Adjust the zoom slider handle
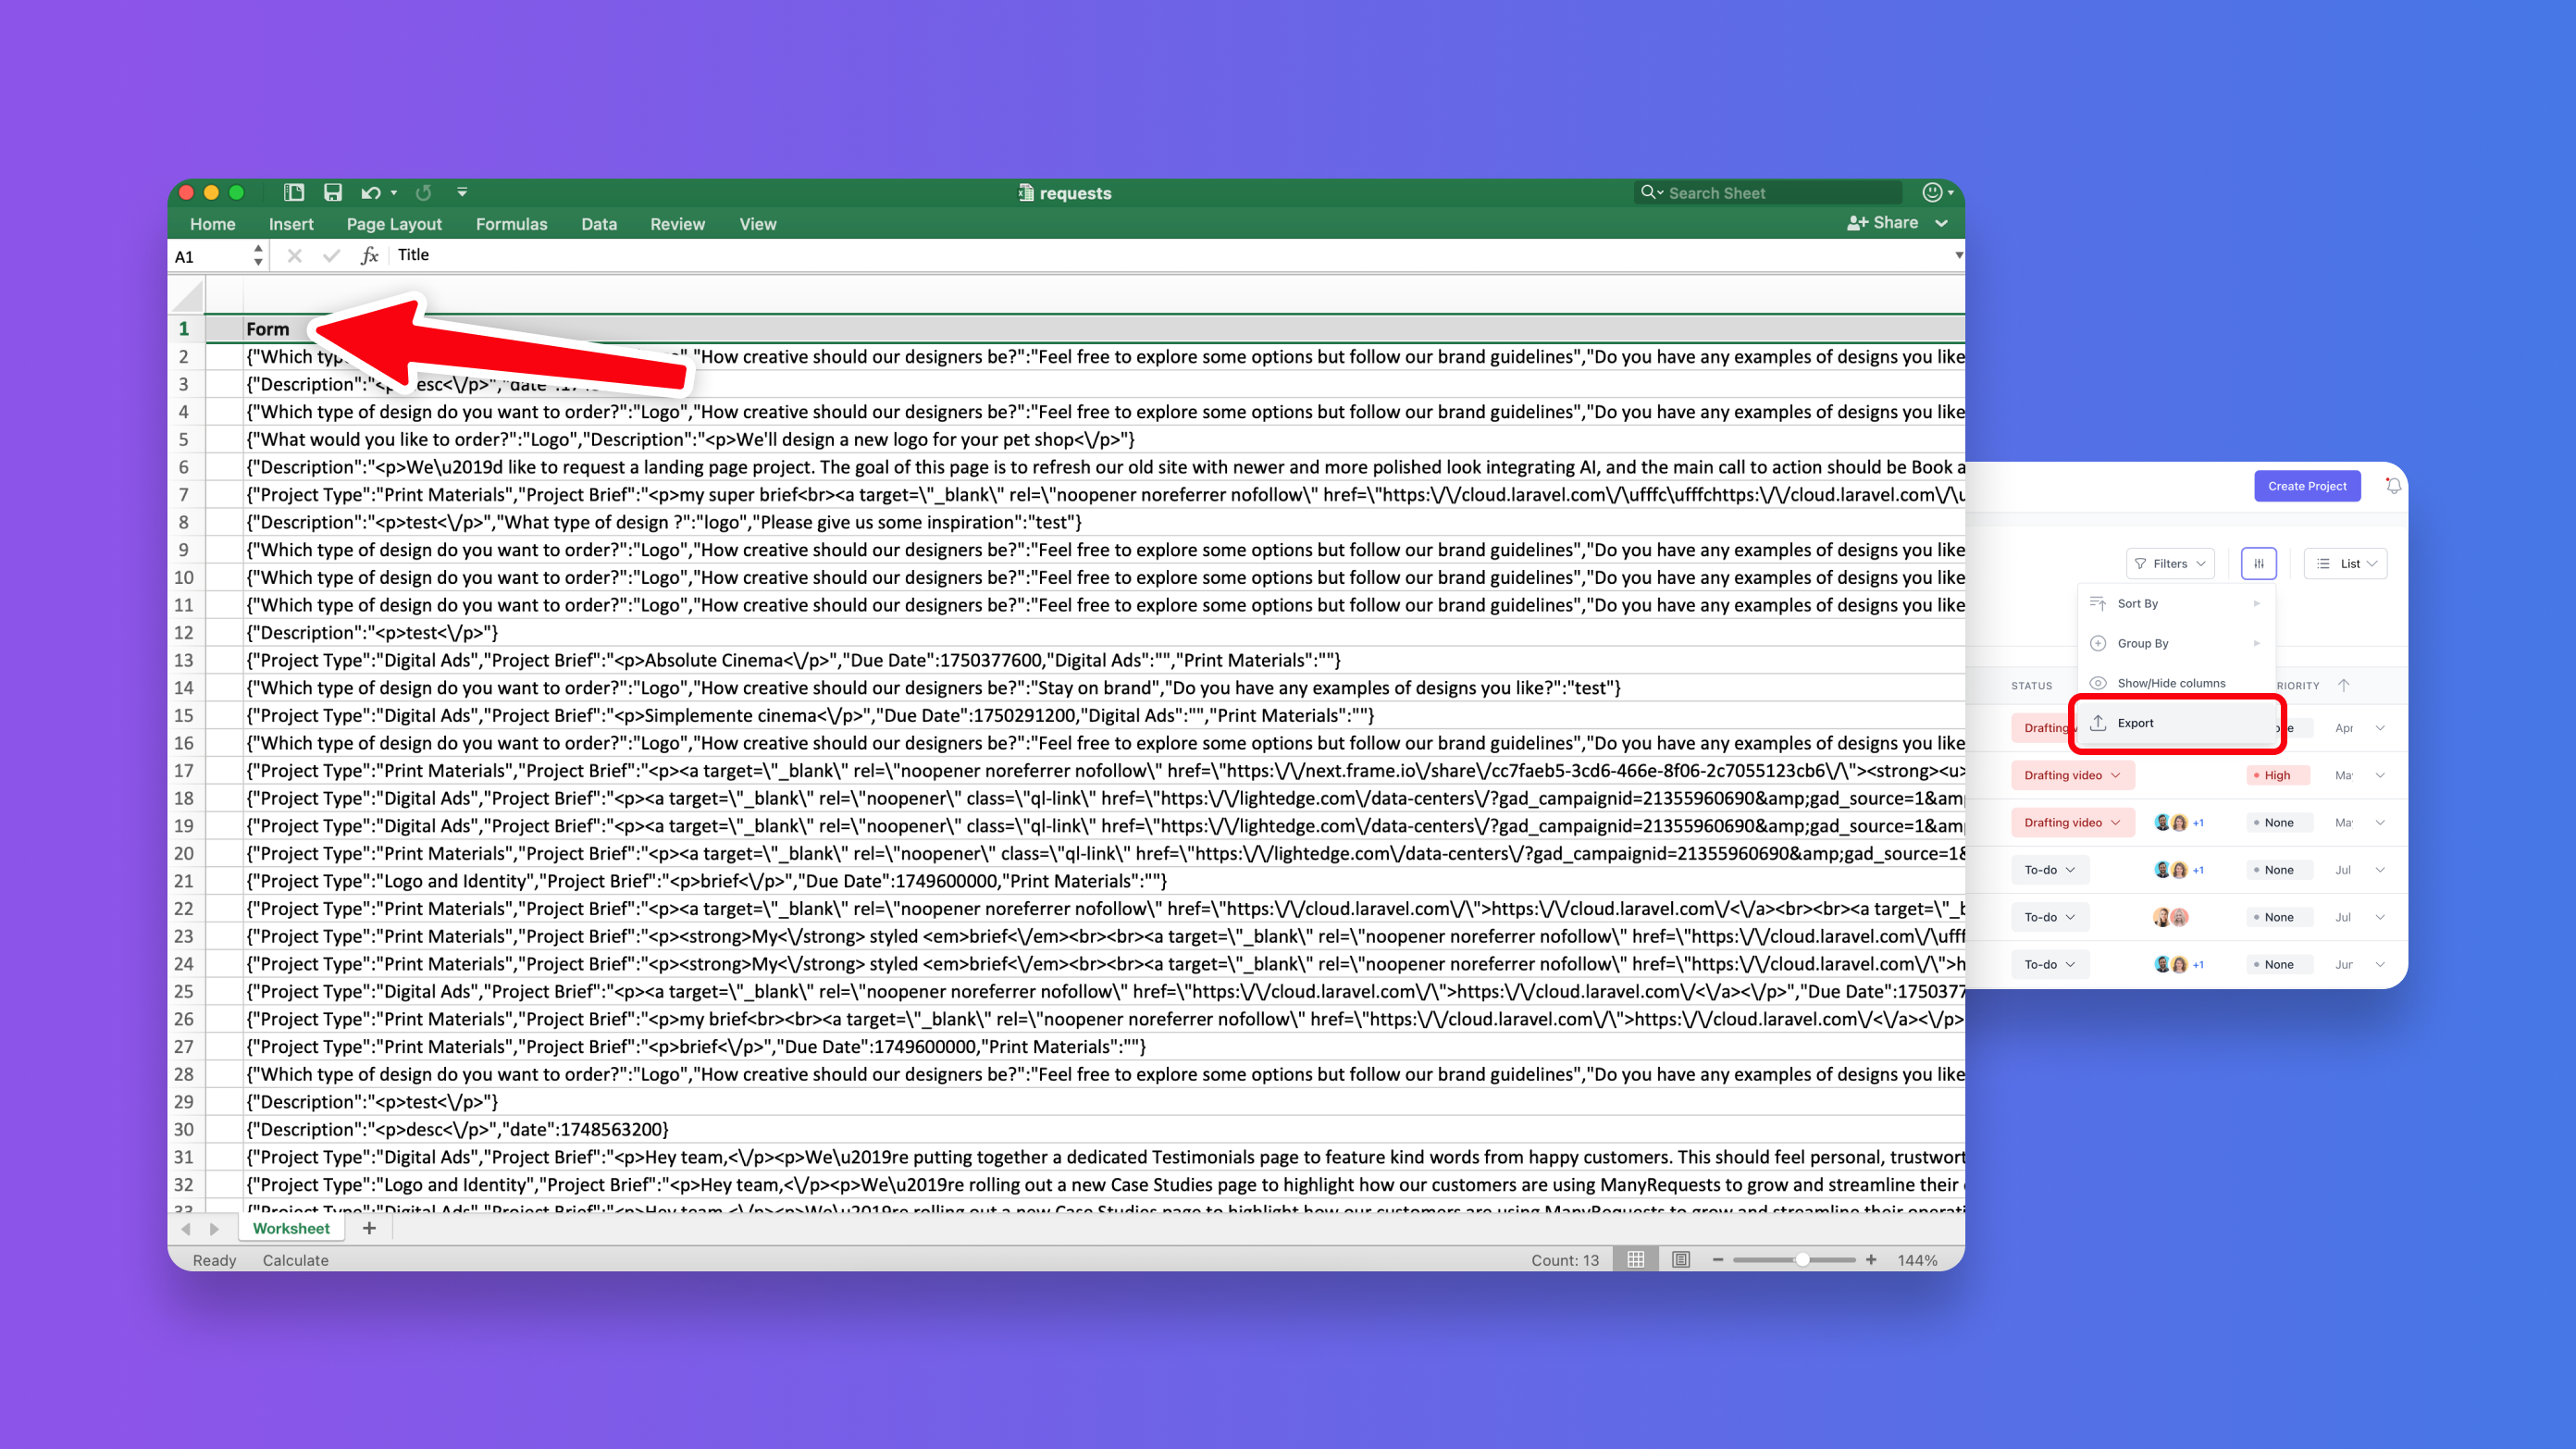Image resolution: width=2576 pixels, height=1449 pixels. (1802, 1260)
